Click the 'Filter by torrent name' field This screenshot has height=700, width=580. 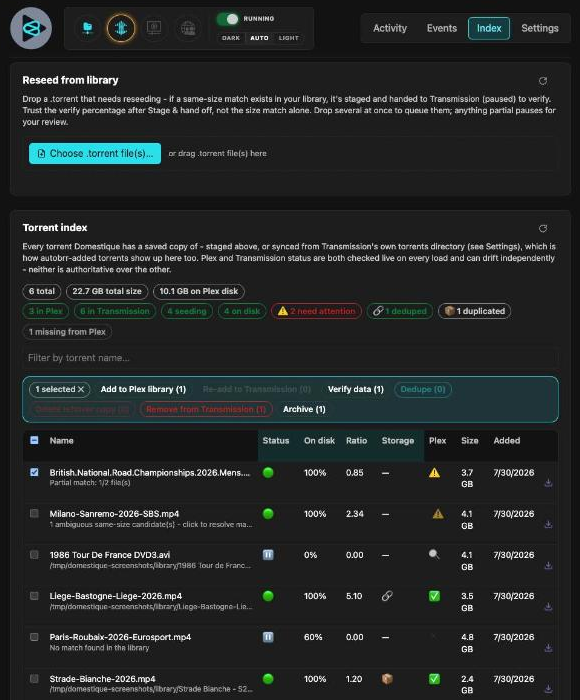coord(290,358)
